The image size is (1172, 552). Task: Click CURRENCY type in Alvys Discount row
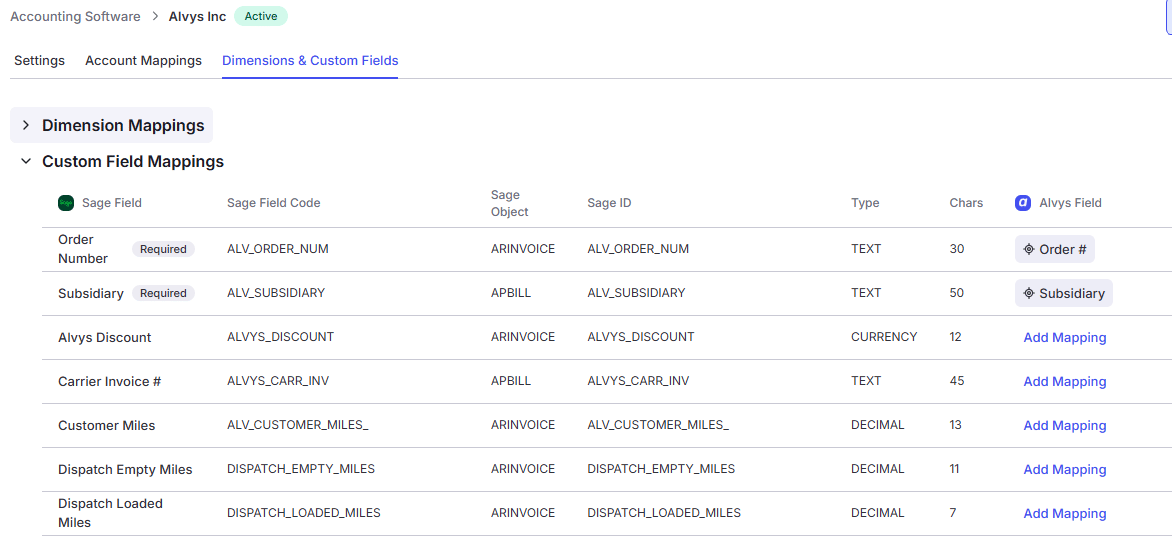tap(884, 337)
